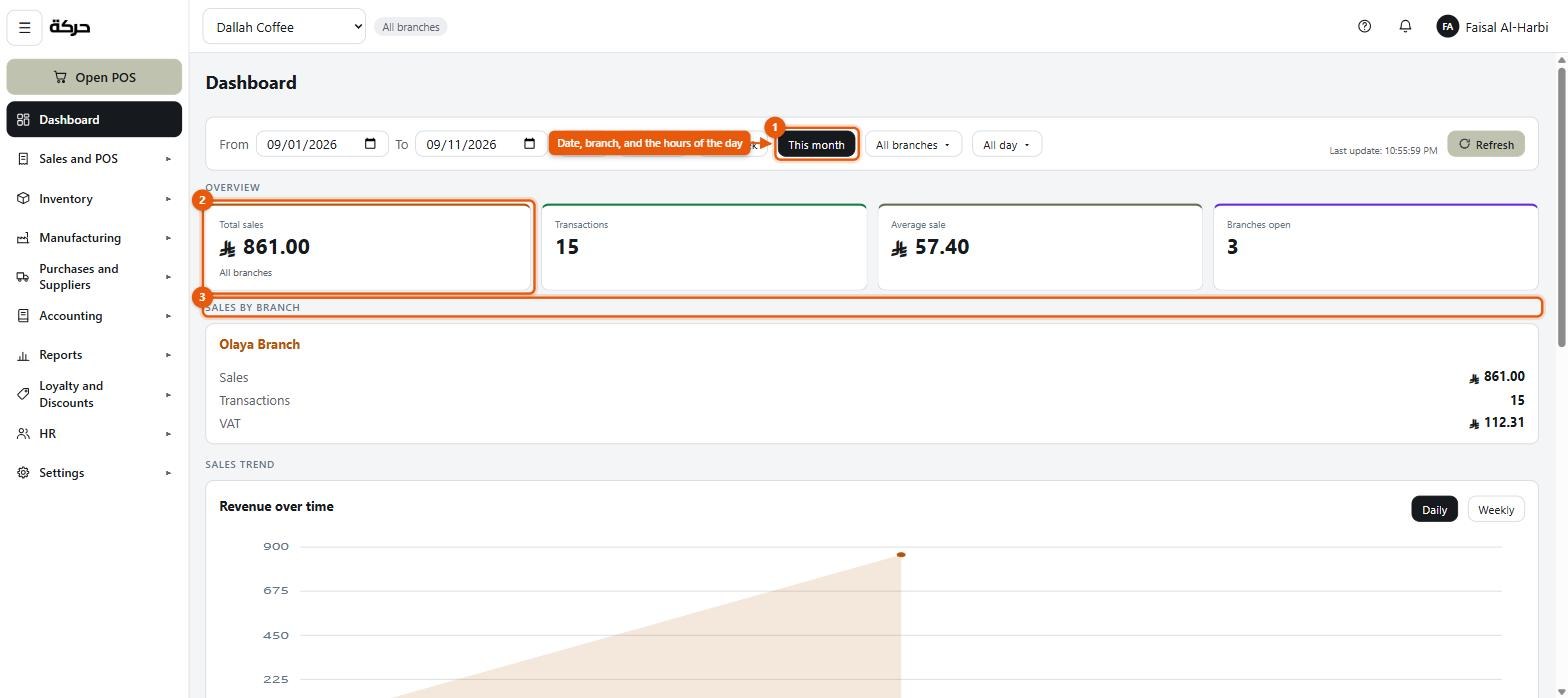Click the Total sales 861.00 card
This screenshot has height=698, width=1568.
368,247
